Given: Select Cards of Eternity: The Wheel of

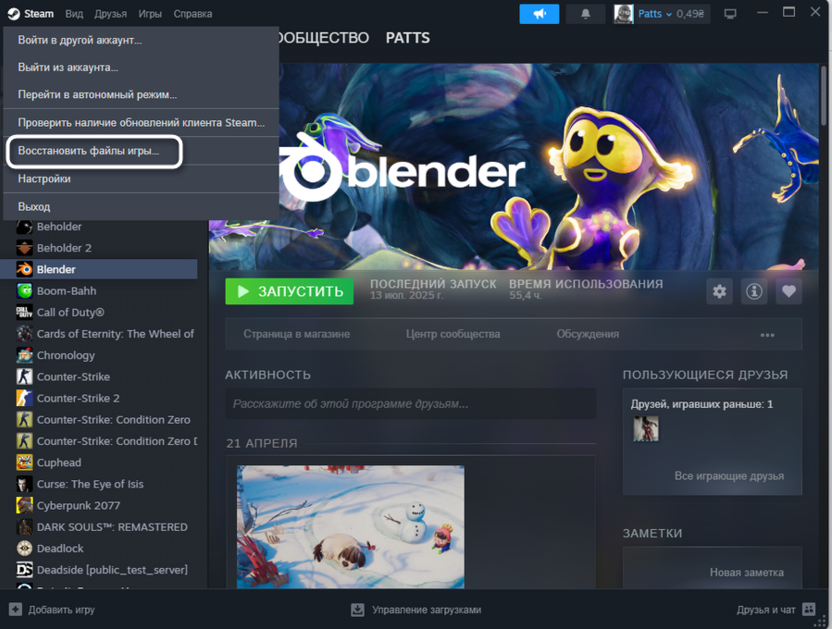Looking at the screenshot, I should (x=99, y=334).
